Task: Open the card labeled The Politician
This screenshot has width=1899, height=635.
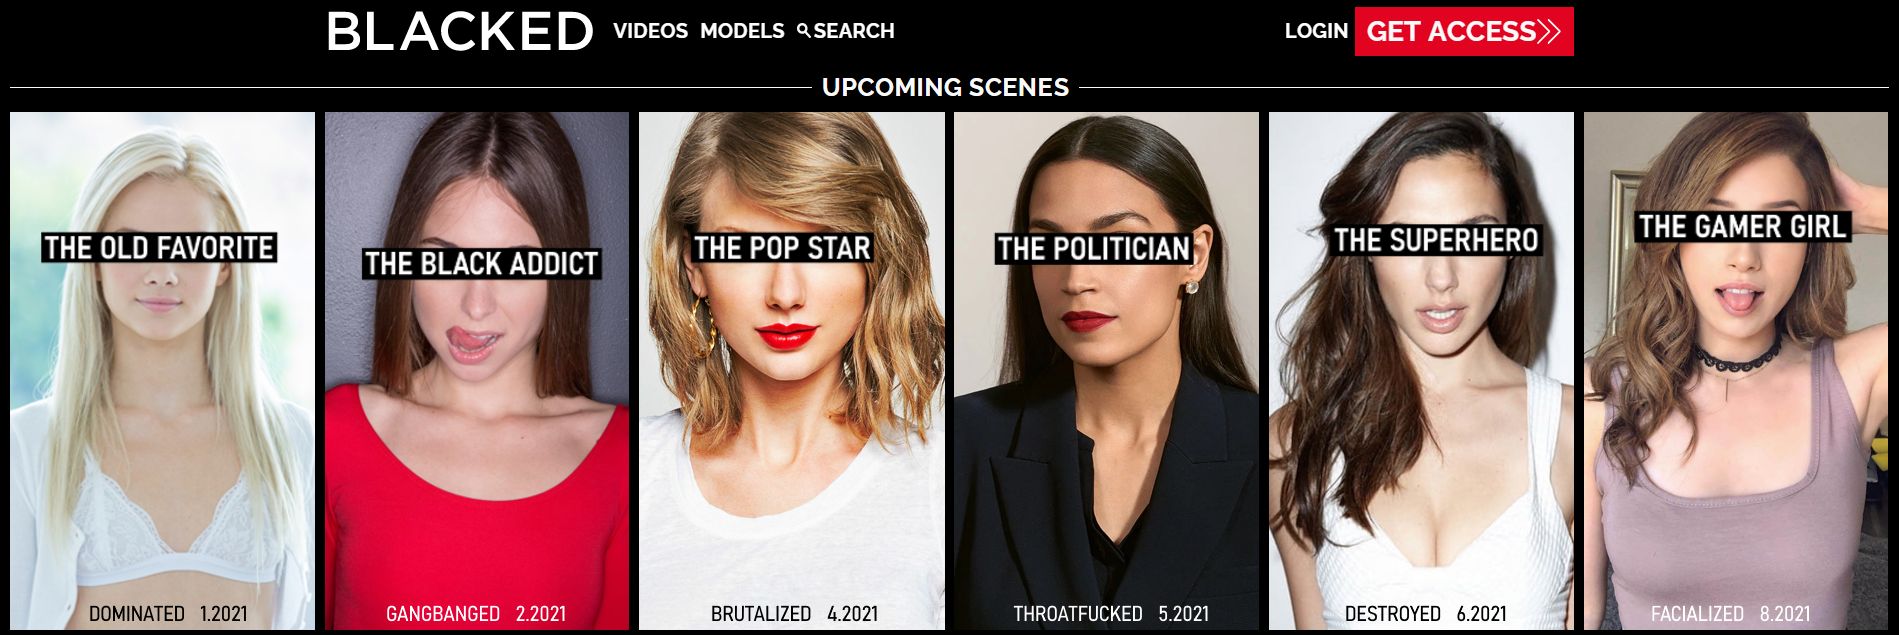Action: [1106, 371]
